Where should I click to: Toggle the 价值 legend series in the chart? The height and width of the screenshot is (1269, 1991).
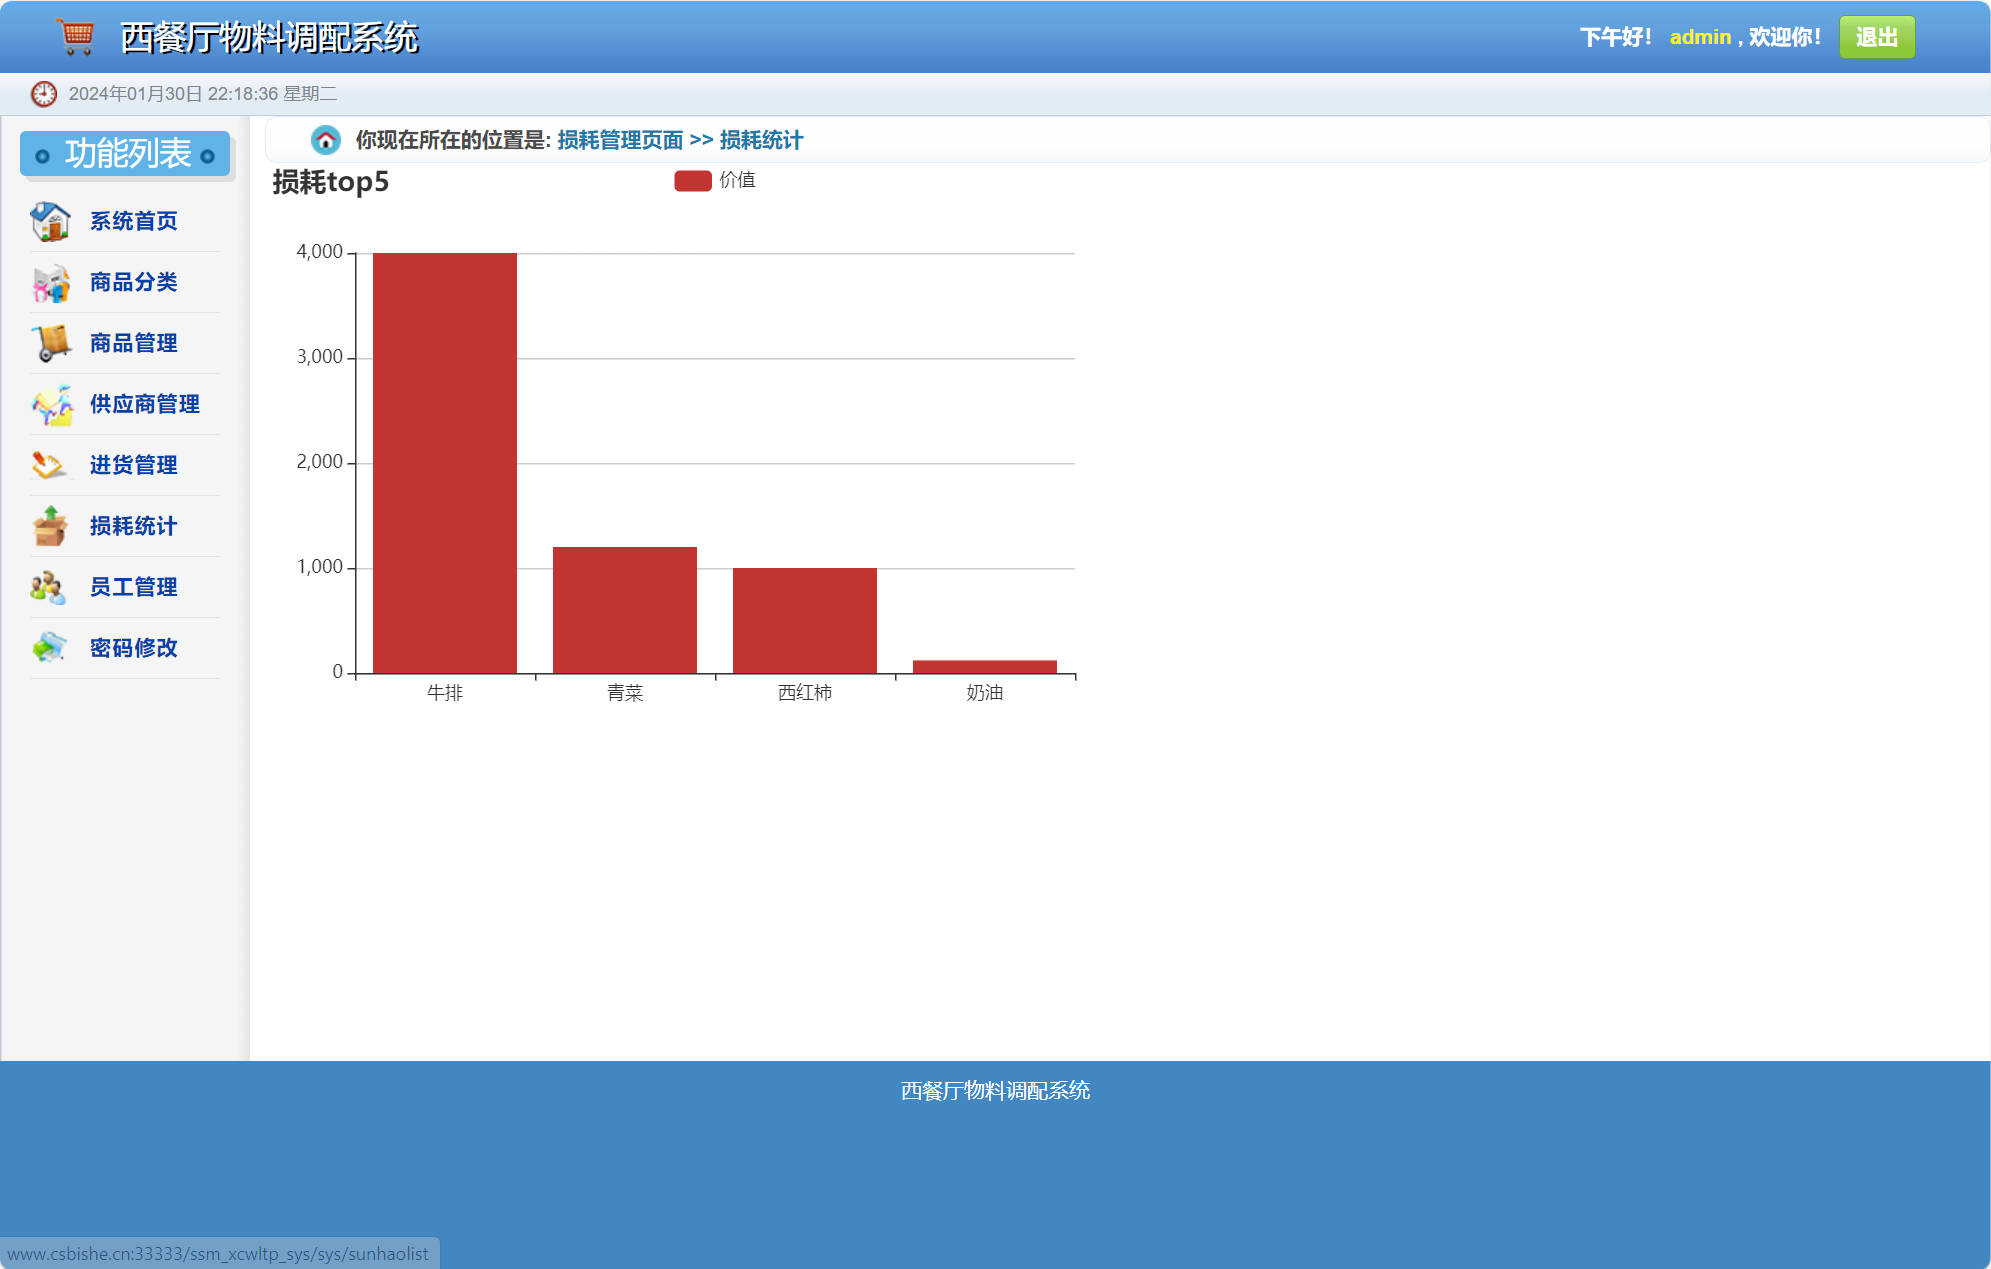point(737,180)
